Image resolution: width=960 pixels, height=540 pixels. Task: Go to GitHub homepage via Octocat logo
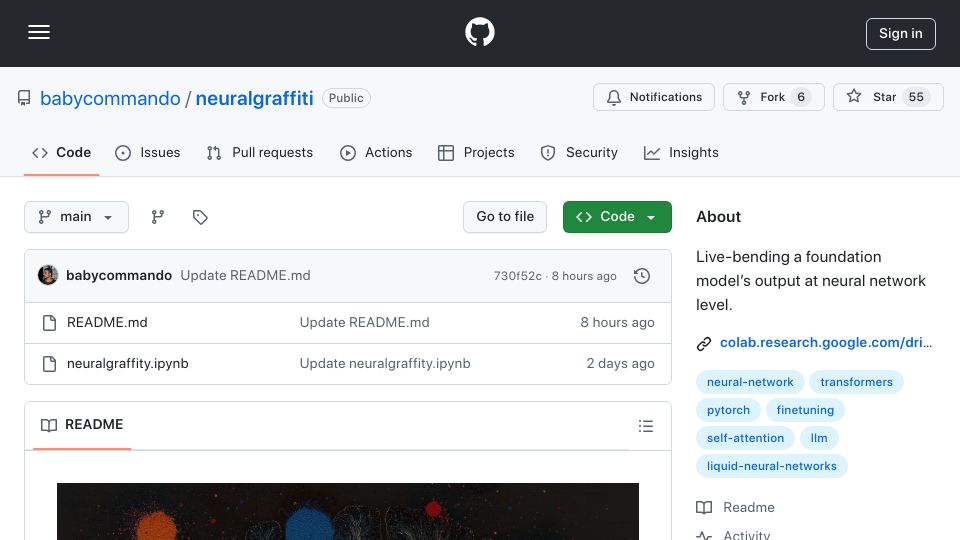[479, 32]
